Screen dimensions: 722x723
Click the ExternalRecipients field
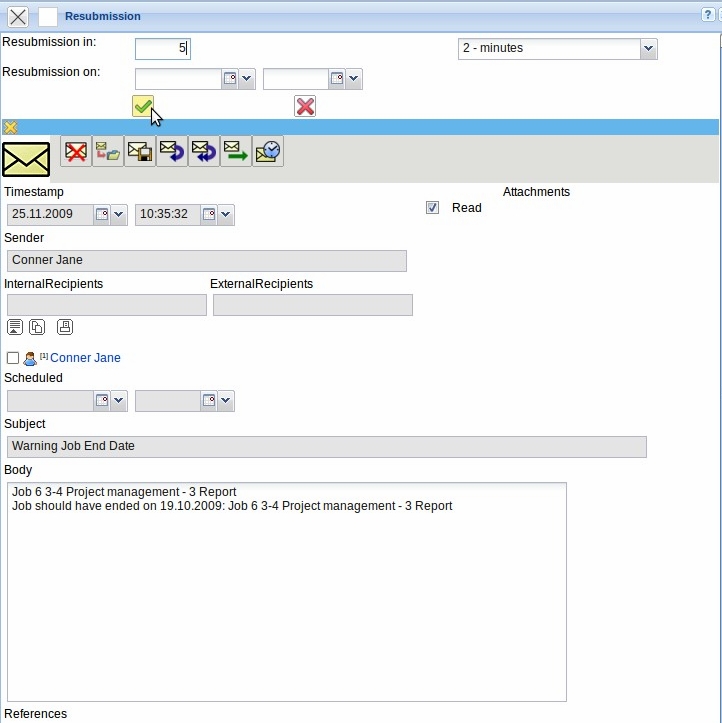pyautogui.click(x=313, y=305)
